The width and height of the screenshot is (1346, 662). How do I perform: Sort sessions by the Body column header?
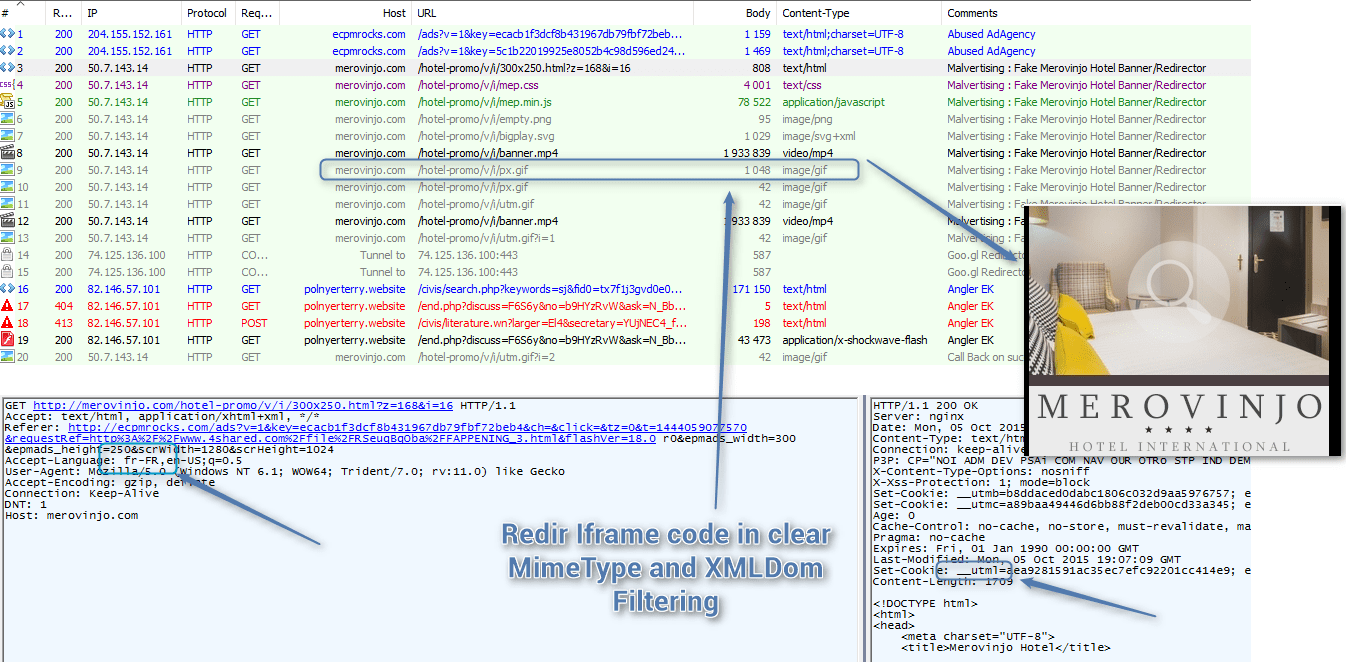(x=734, y=13)
